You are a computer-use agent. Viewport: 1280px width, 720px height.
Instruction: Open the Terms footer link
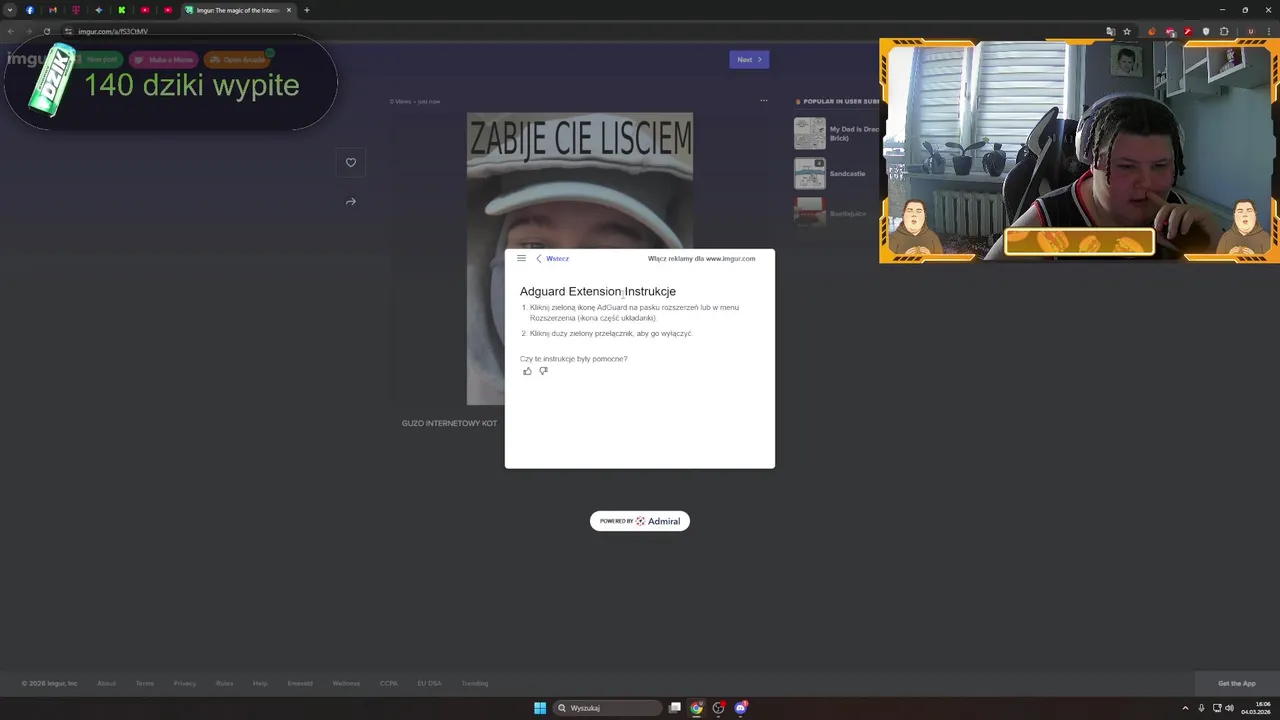tap(145, 683)
